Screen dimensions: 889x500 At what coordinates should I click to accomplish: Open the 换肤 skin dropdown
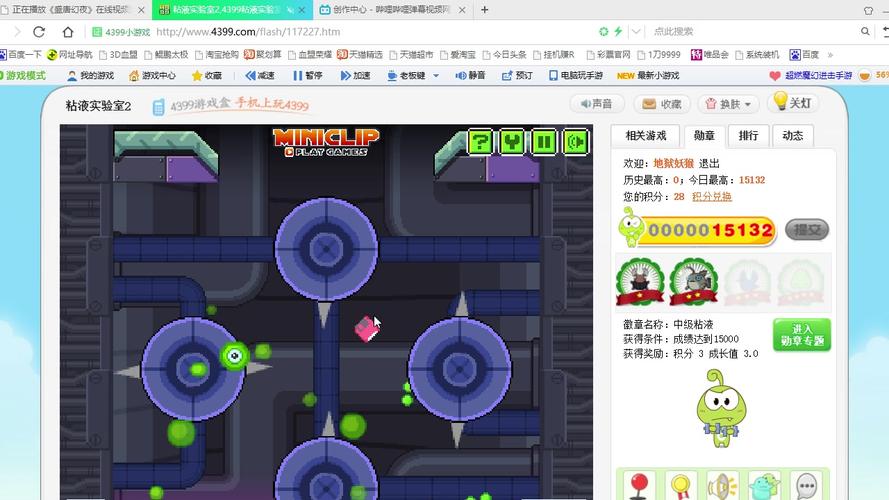click(728, 104)
